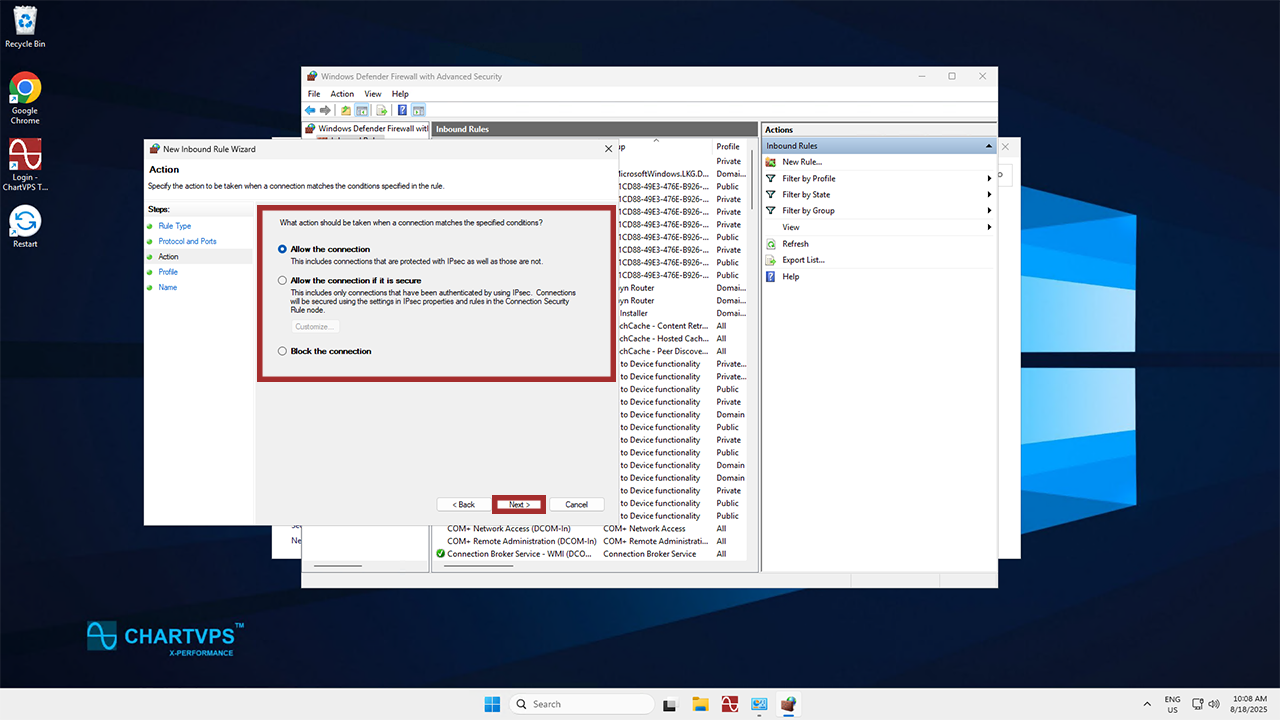
Task: Click the Up One Level folder icon
Action: pyautogui.click(x=346, y=110)
